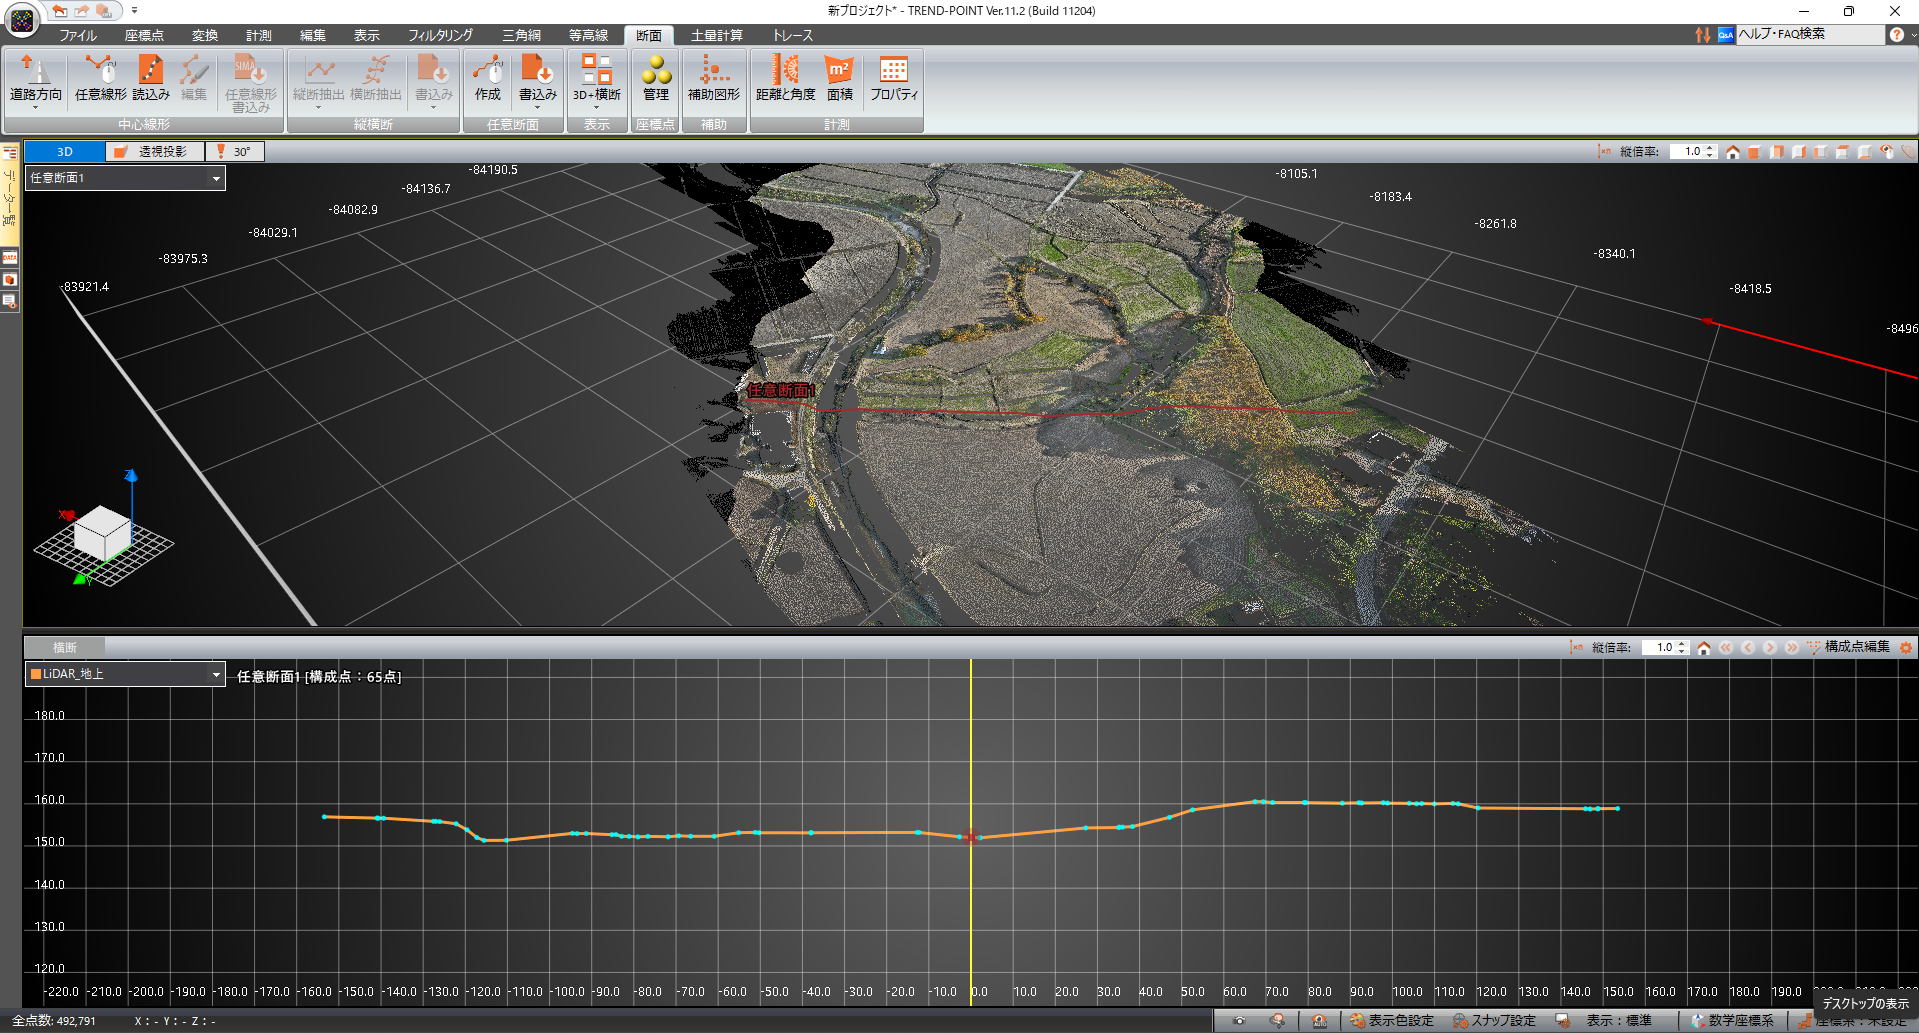
Task: Click the 3D view 縦倍率 value field
Action: click(x=1688, y=152)
